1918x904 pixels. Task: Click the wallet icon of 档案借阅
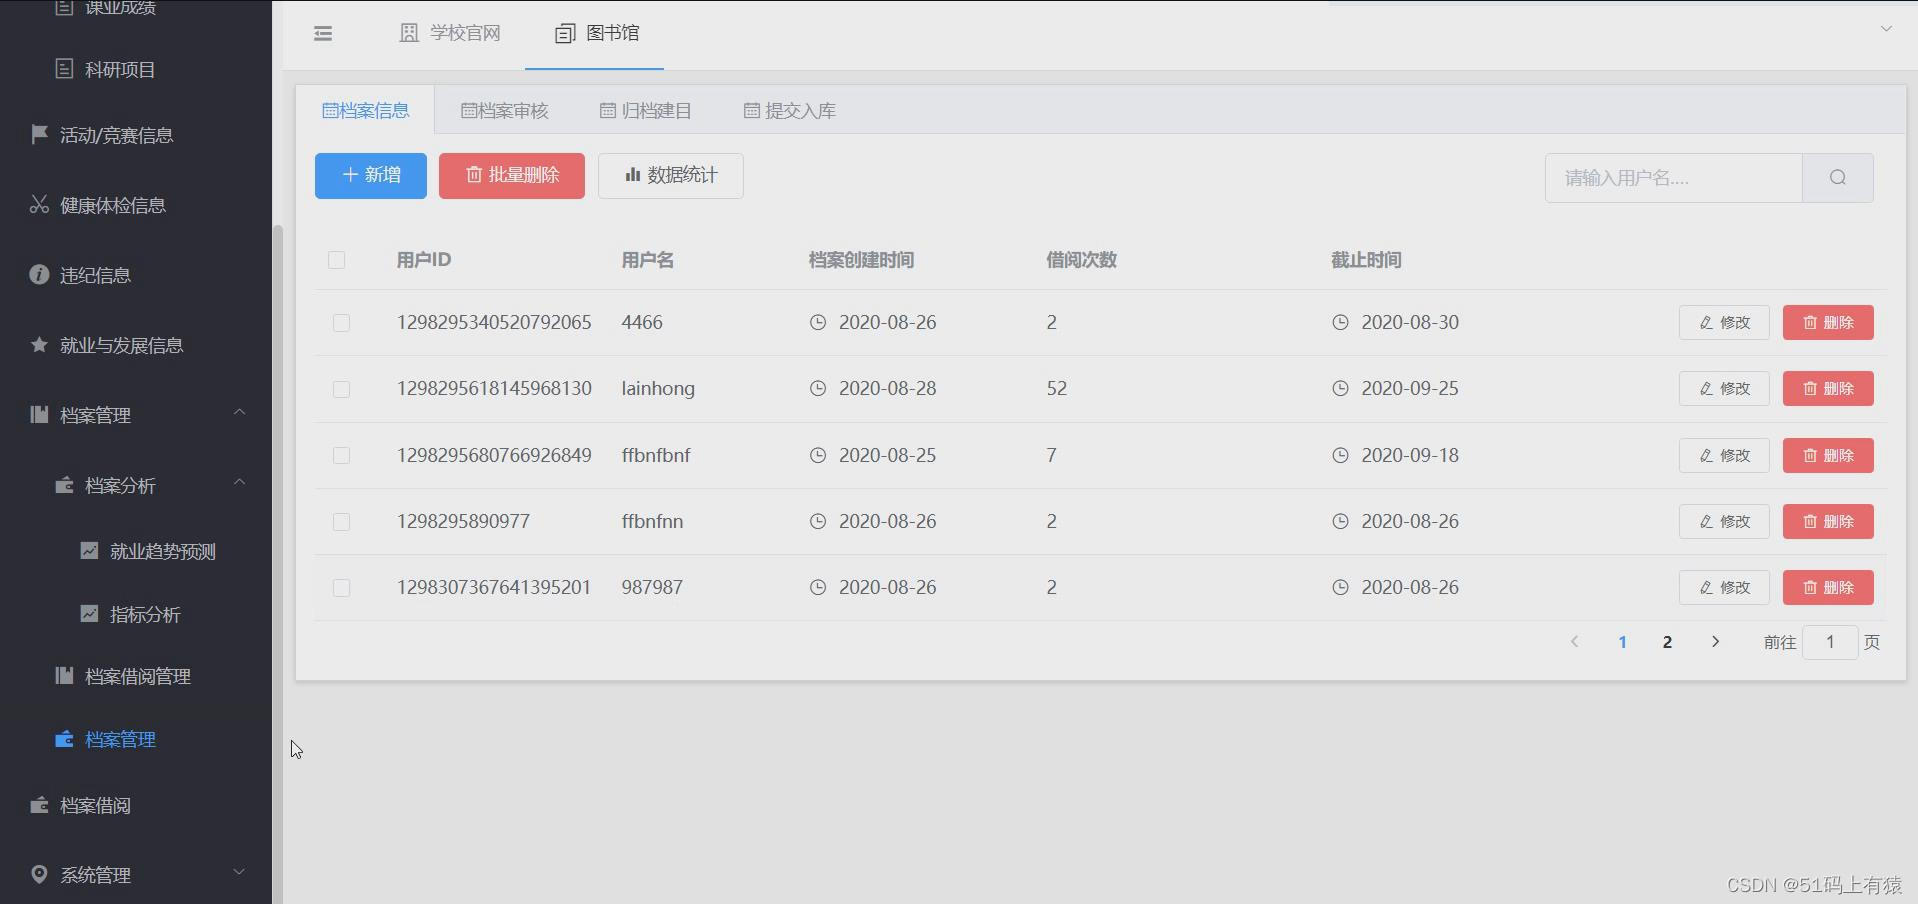coord(39,805)
